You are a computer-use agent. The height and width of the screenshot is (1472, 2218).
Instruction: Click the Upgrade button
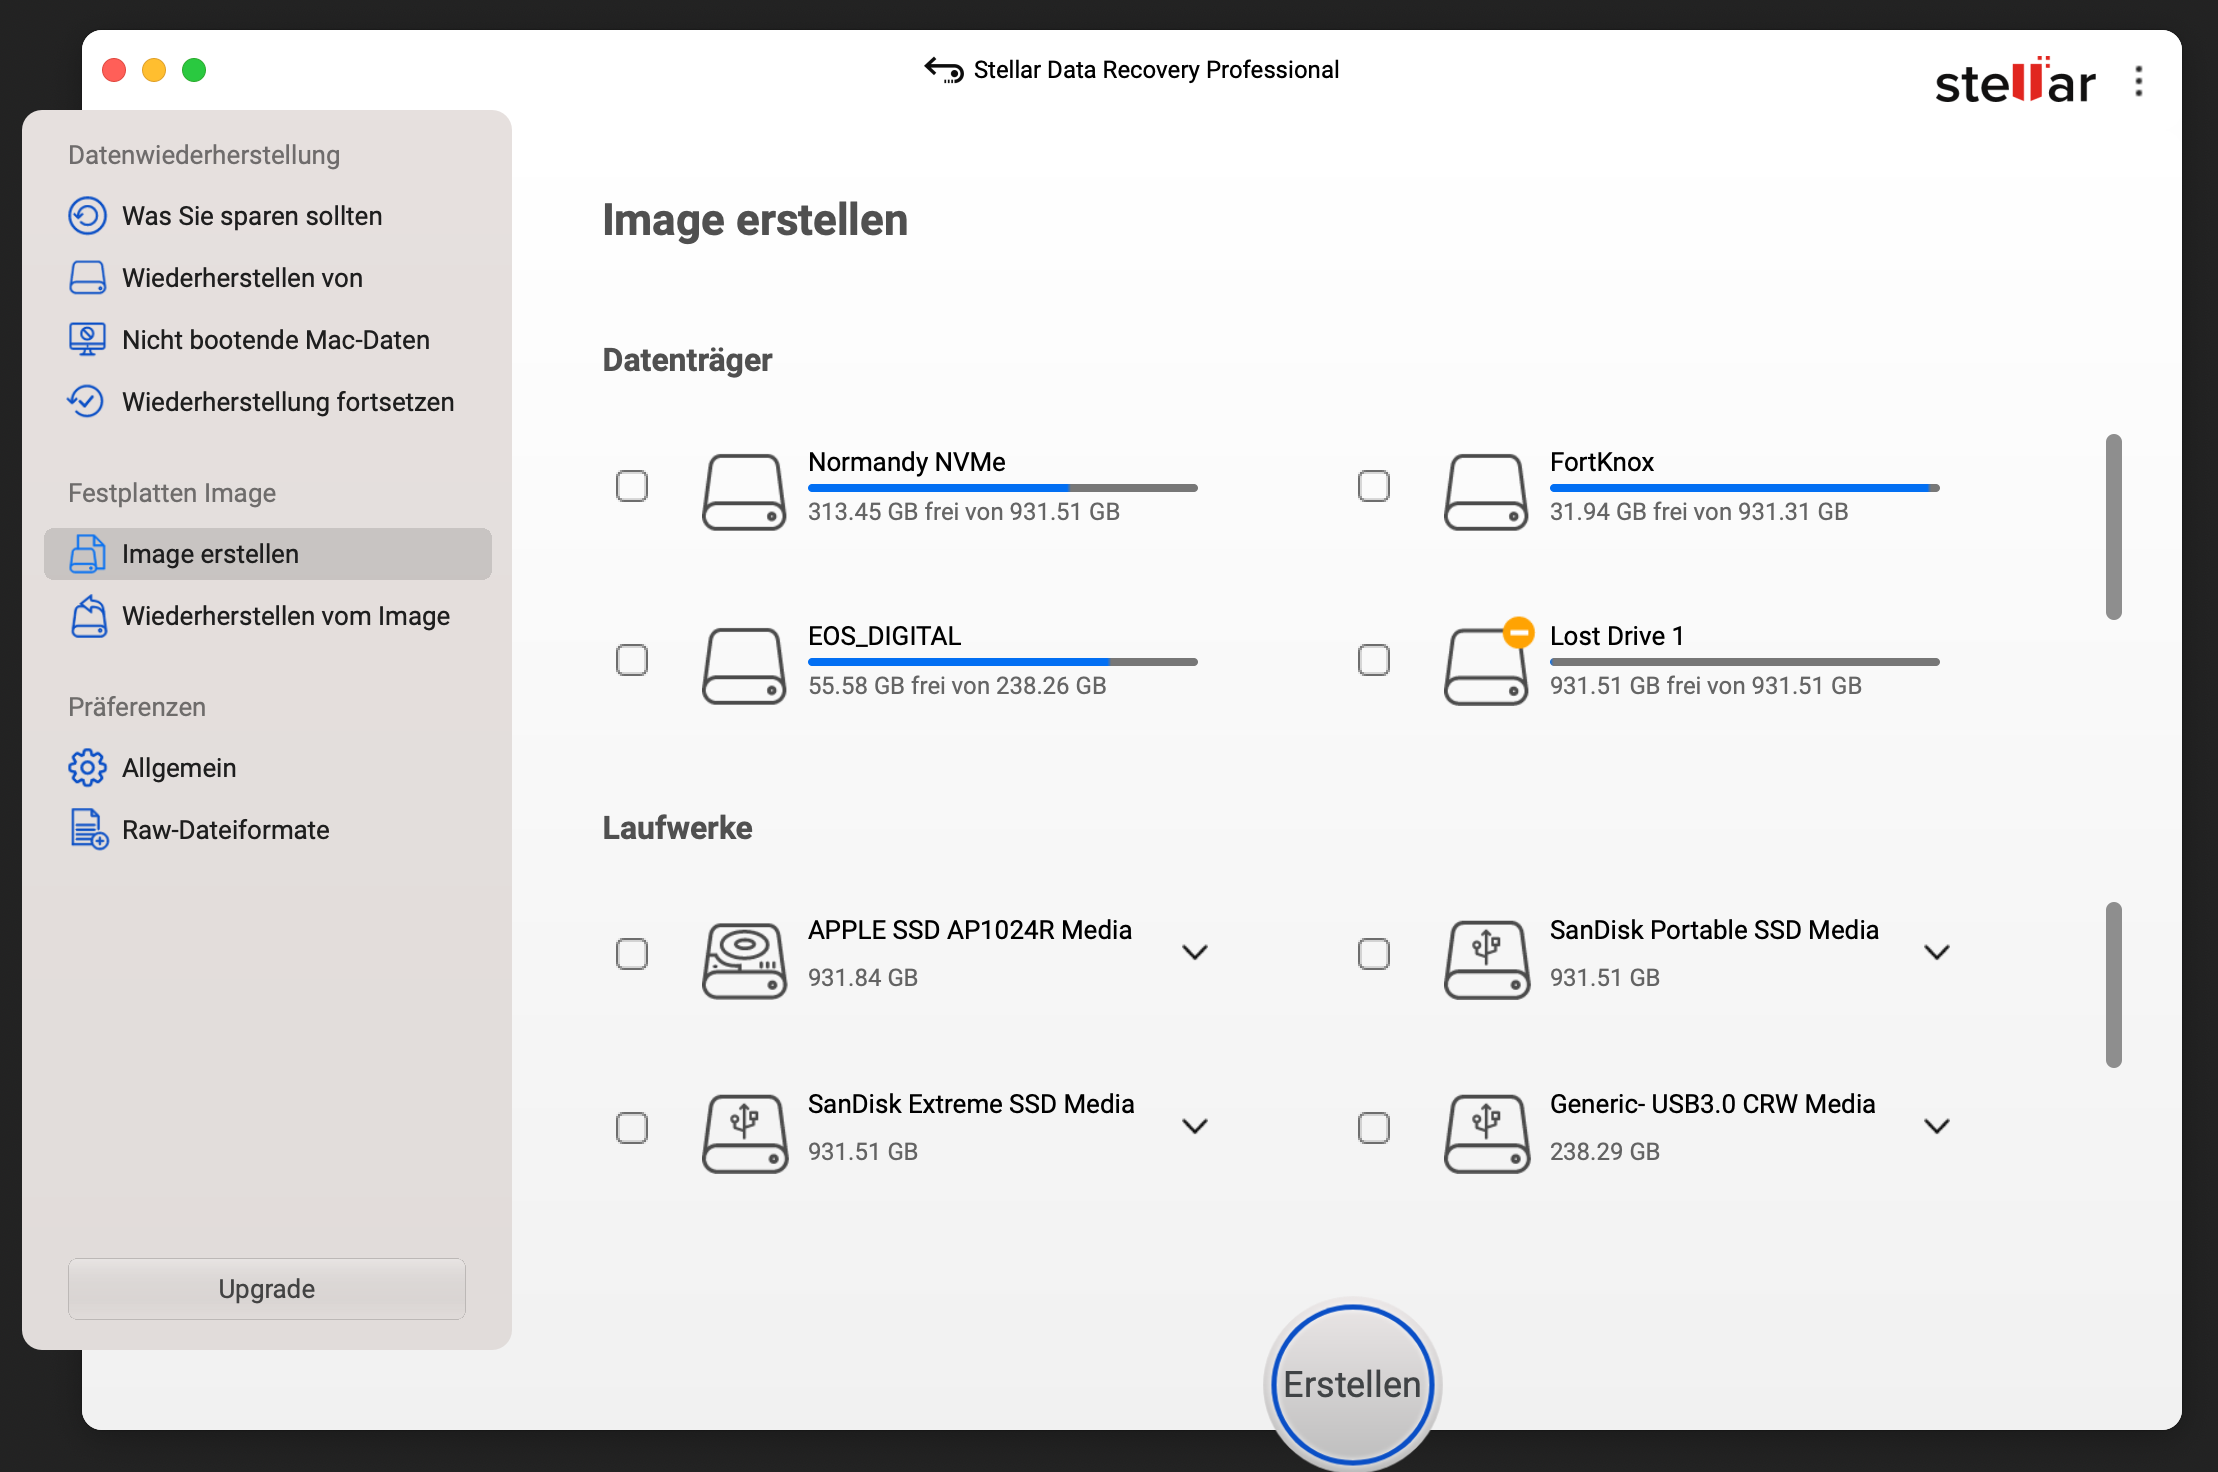[x=267, y=1289]
